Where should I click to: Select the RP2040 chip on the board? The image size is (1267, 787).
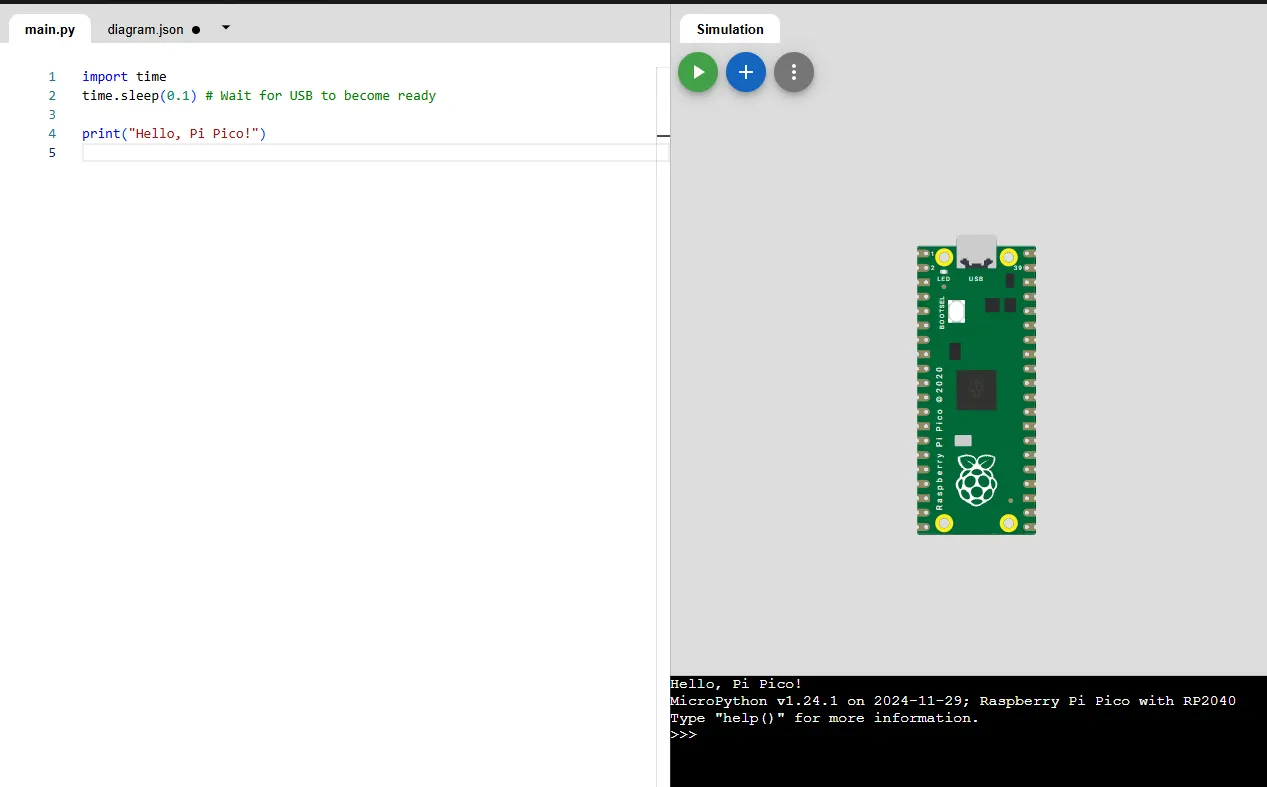976,390
